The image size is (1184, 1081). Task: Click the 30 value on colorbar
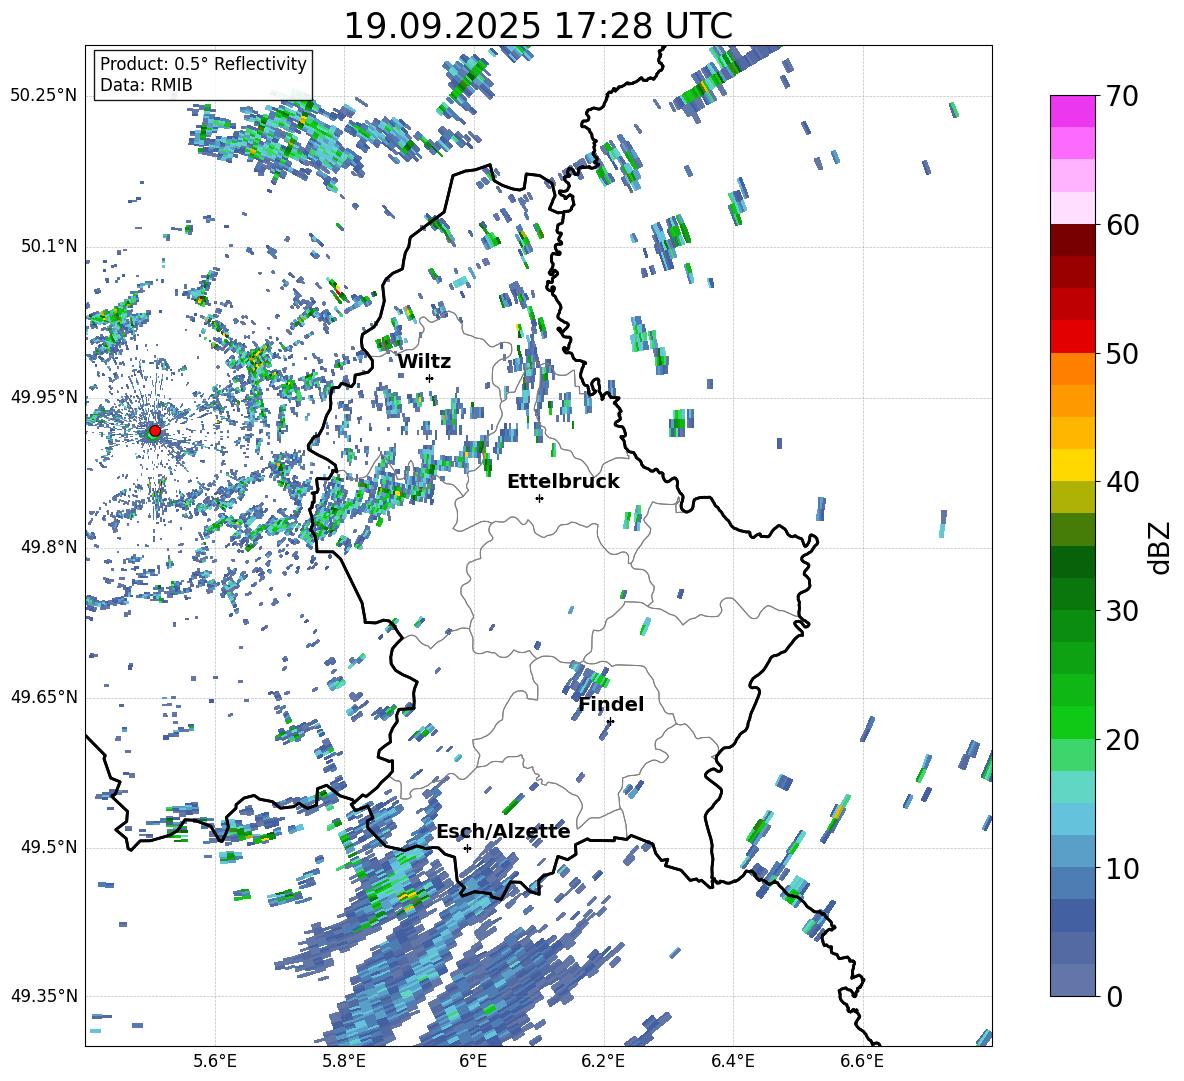(x=1122, y=610)
